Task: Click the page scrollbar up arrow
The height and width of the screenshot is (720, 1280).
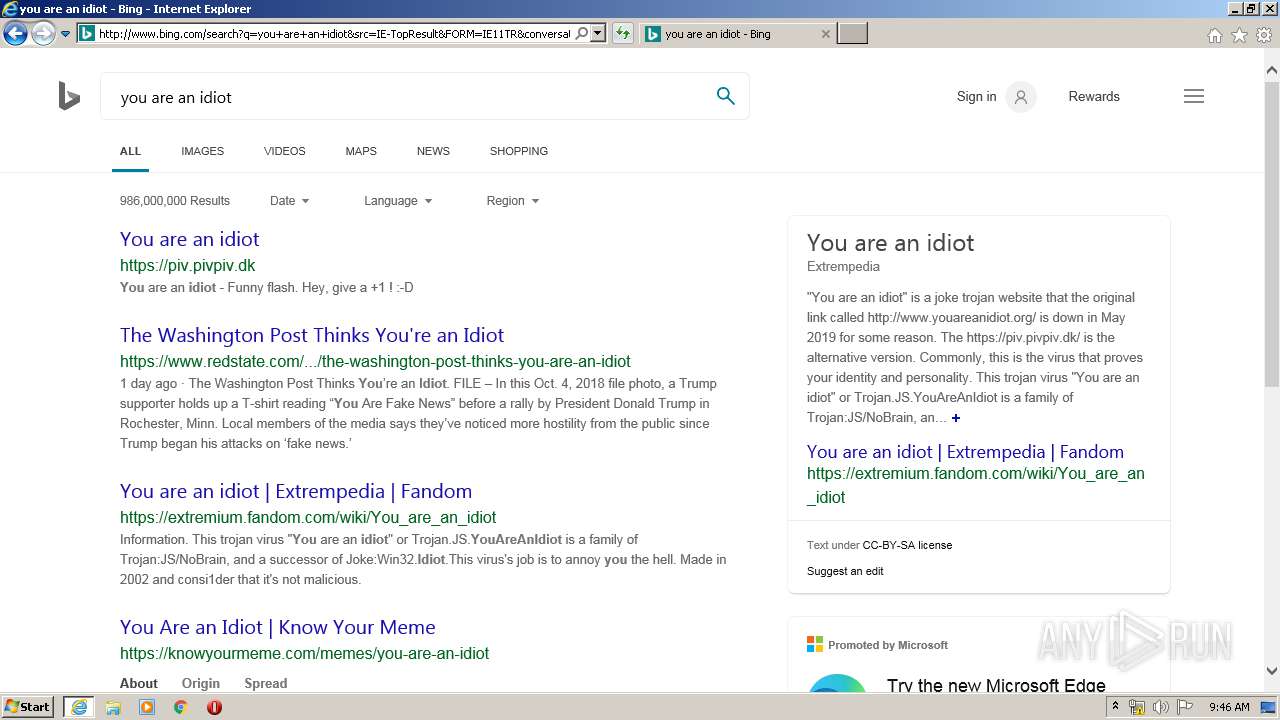Action: pyautogui.click(x=1272, y=70)
